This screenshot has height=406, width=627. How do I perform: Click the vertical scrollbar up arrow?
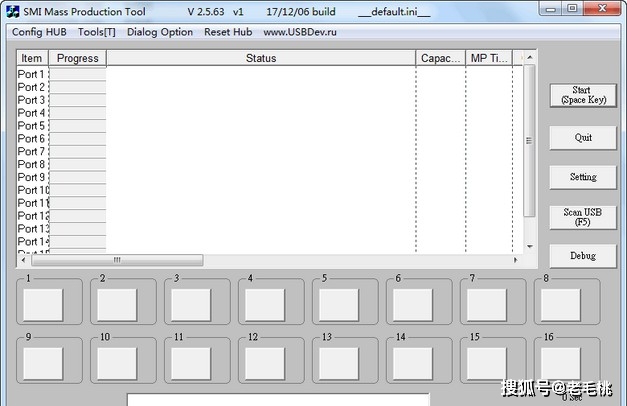tap(529, 58)
